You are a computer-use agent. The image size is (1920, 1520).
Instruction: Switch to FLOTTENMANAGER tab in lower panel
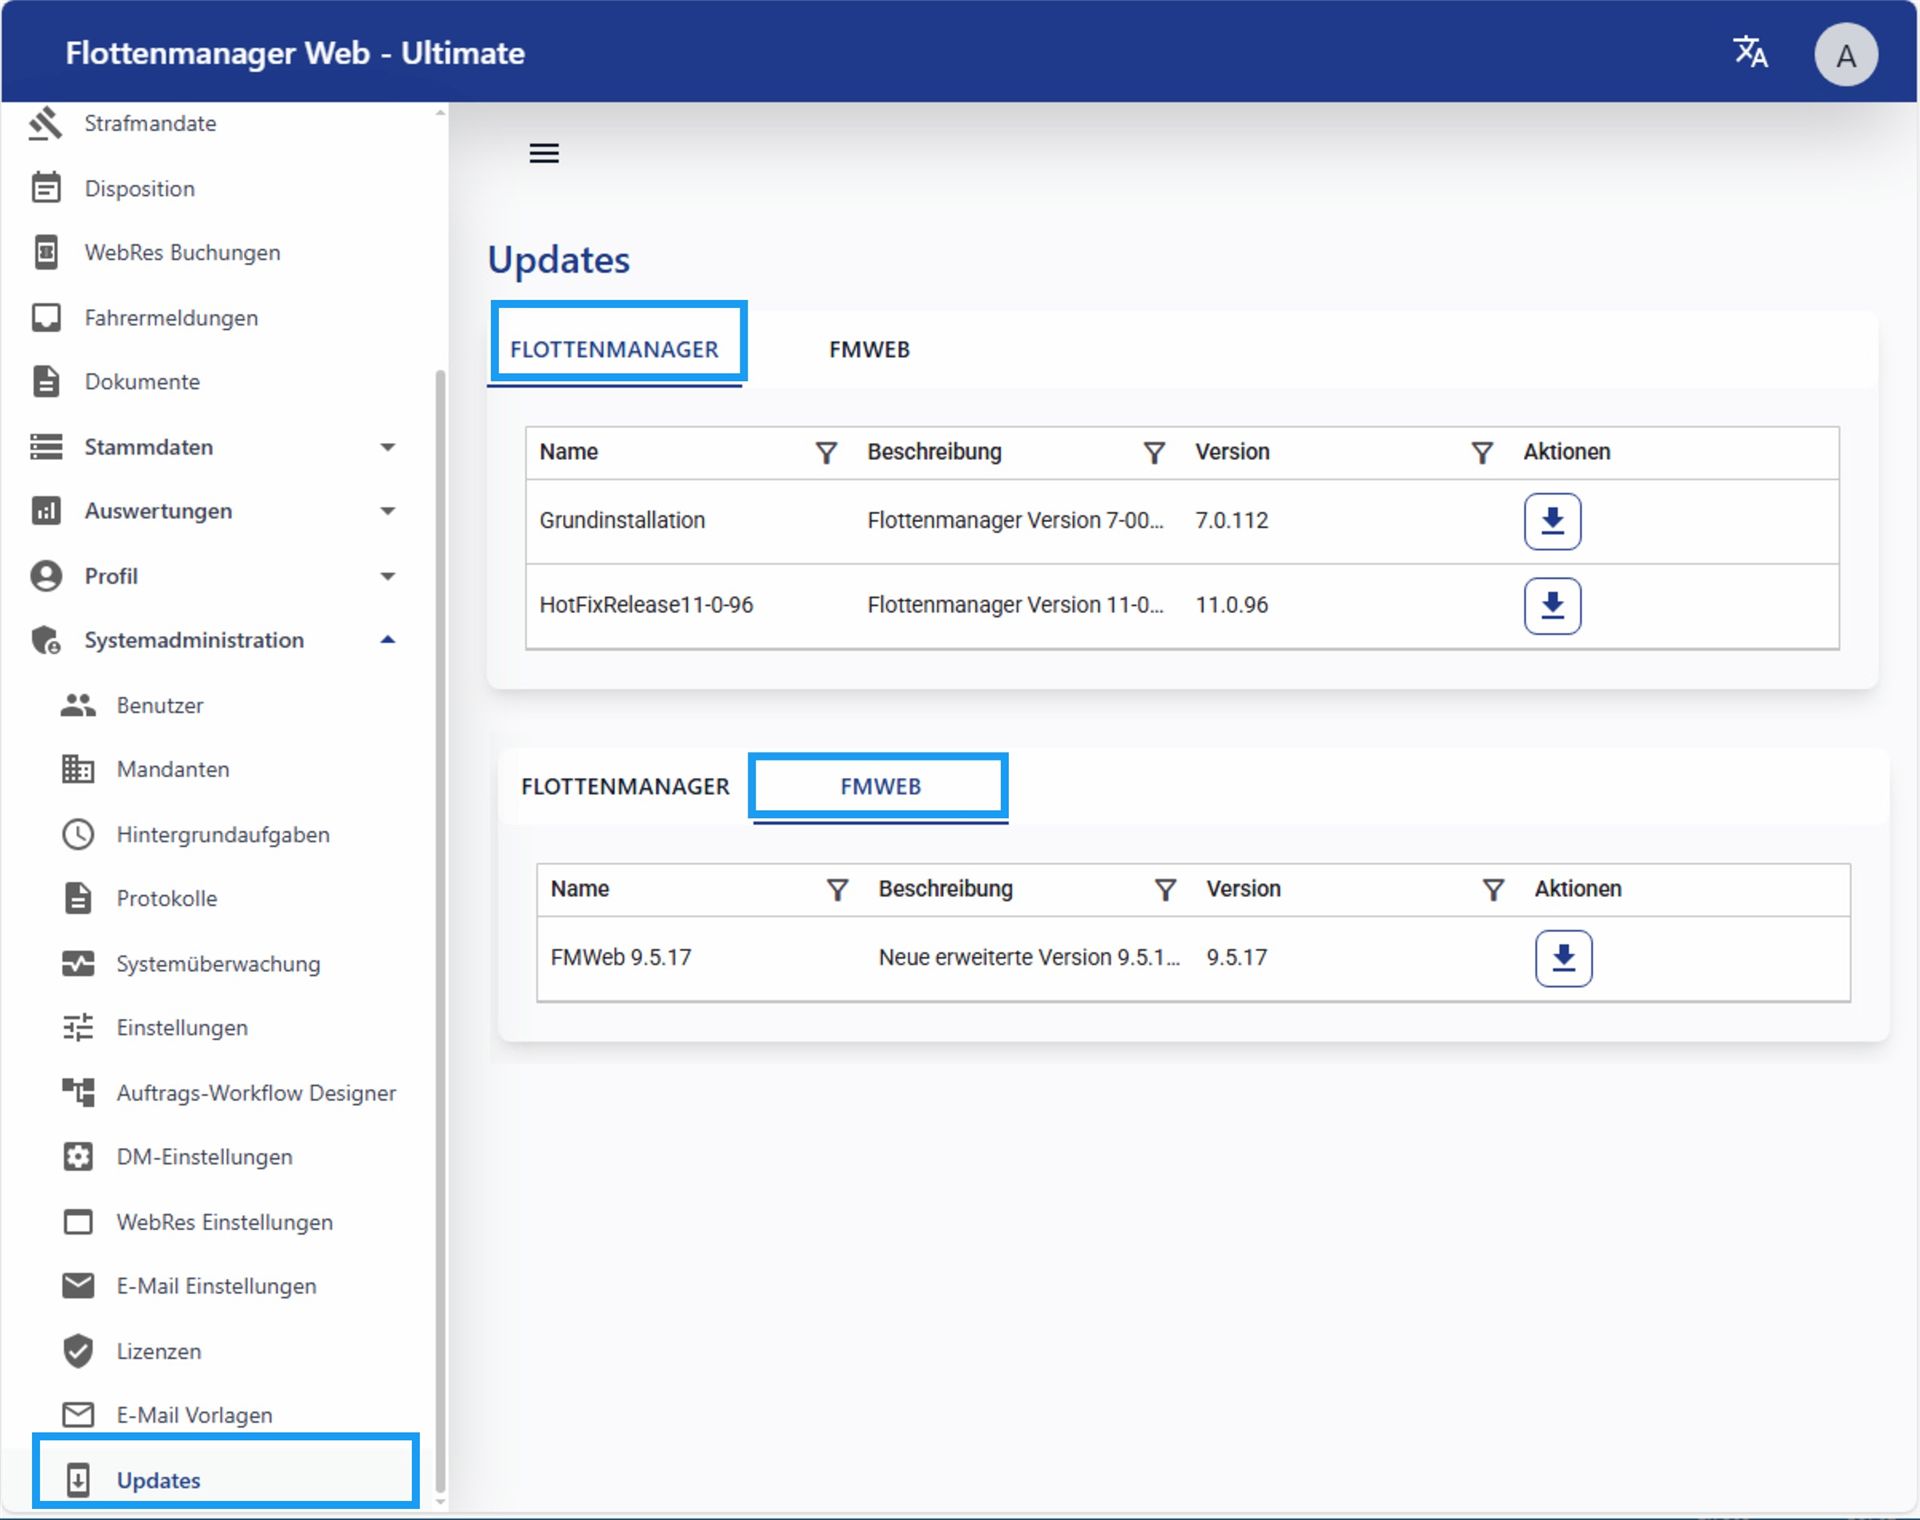click(625, 787)
